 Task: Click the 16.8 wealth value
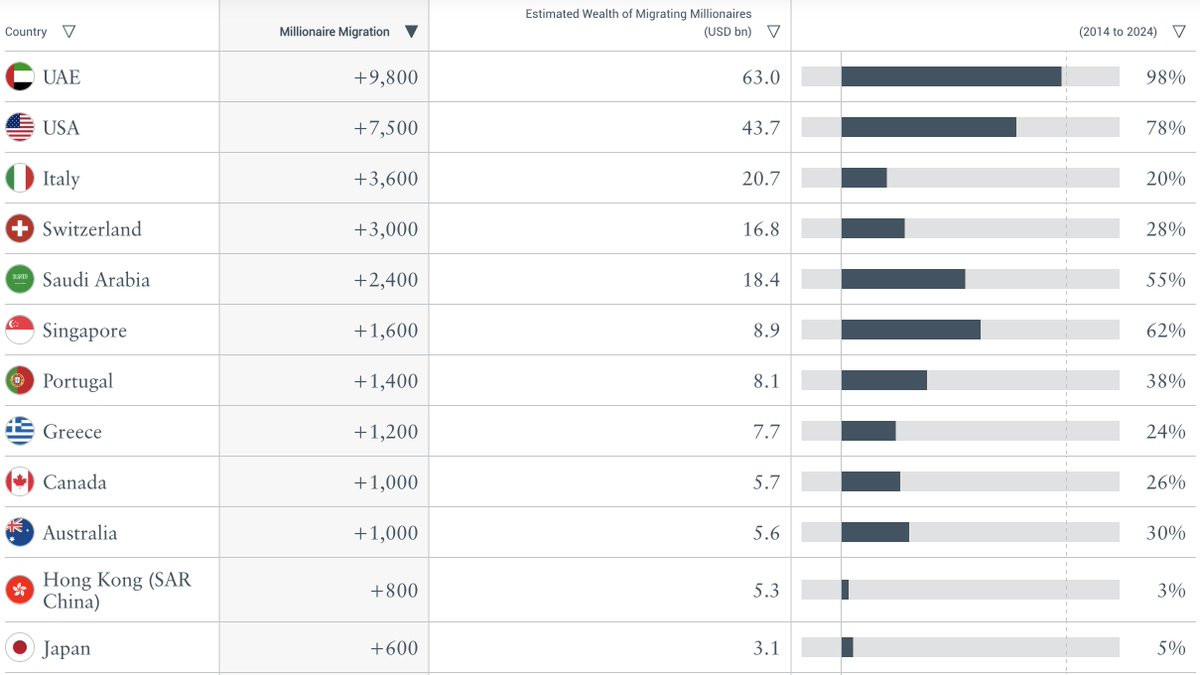(x=761, y=229)
